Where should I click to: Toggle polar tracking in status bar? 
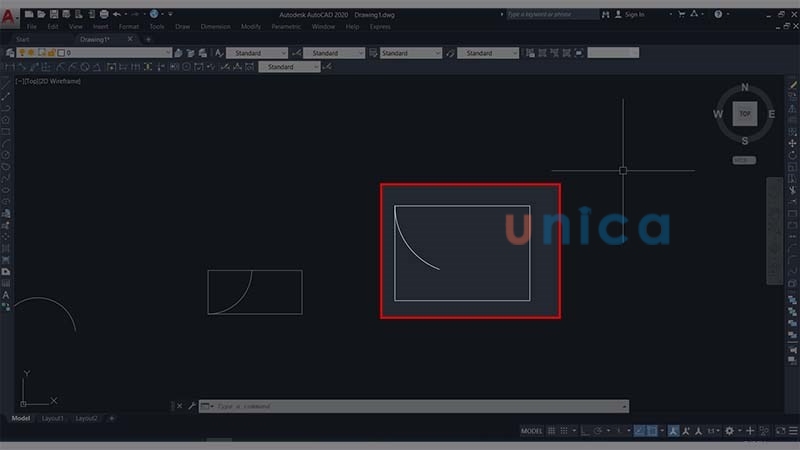597,431
